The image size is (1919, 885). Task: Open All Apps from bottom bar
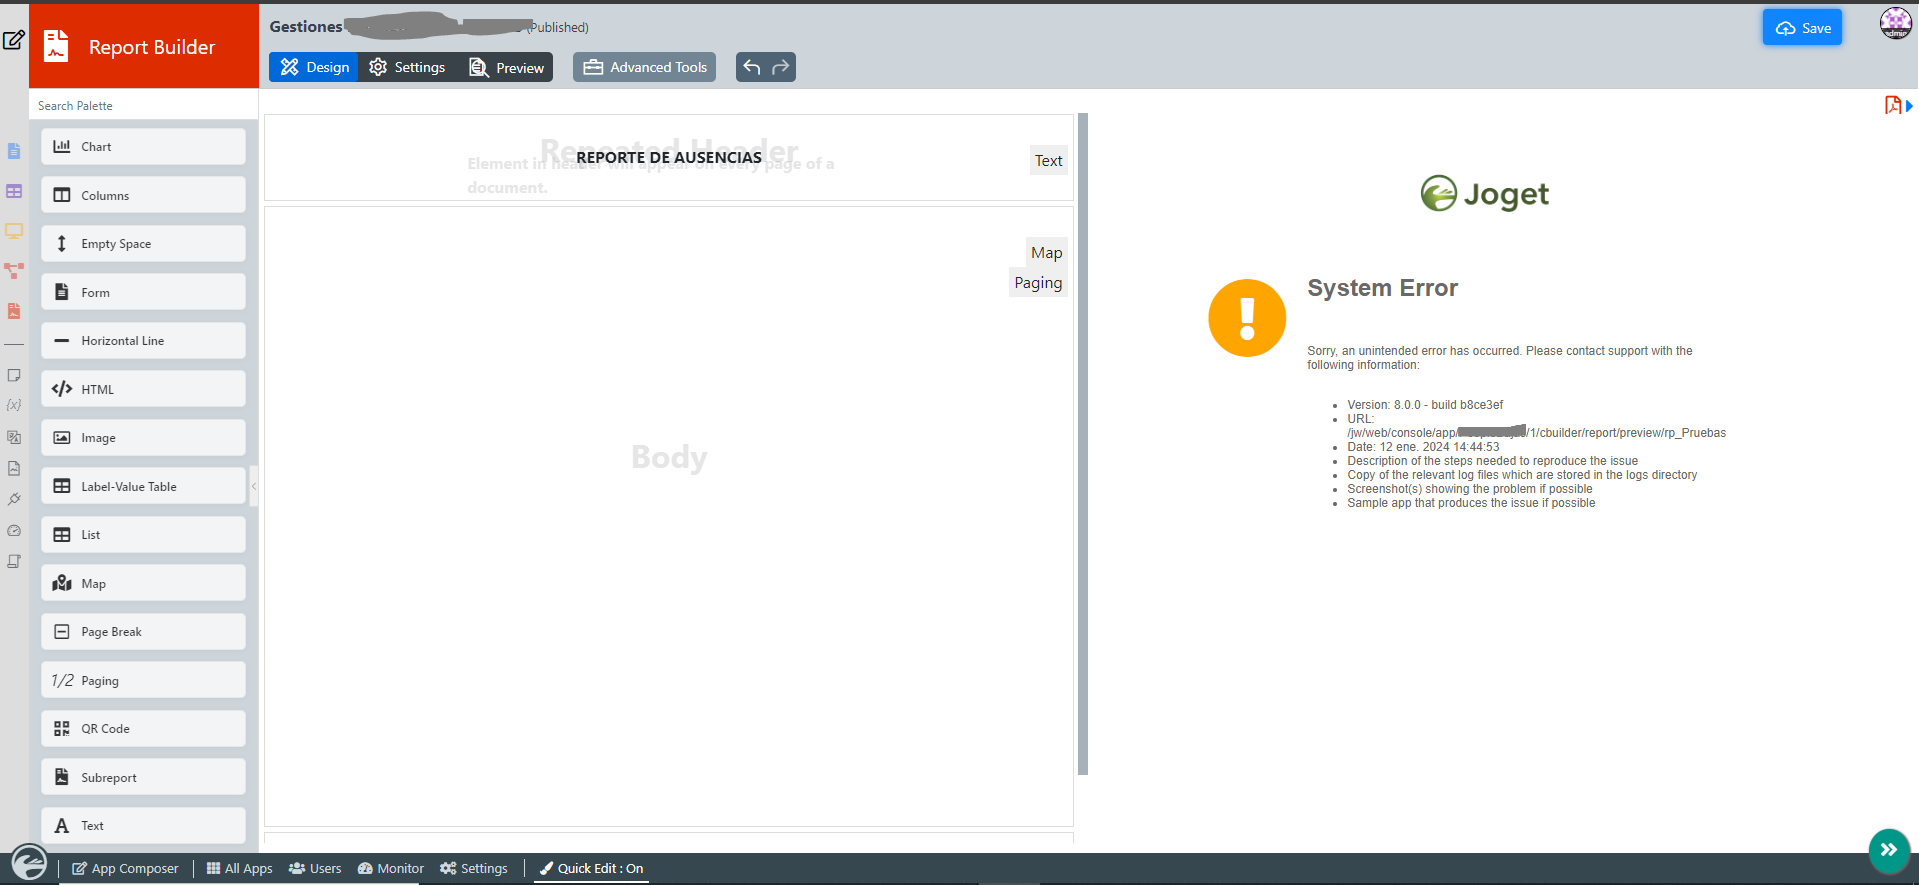pos(239,868)
